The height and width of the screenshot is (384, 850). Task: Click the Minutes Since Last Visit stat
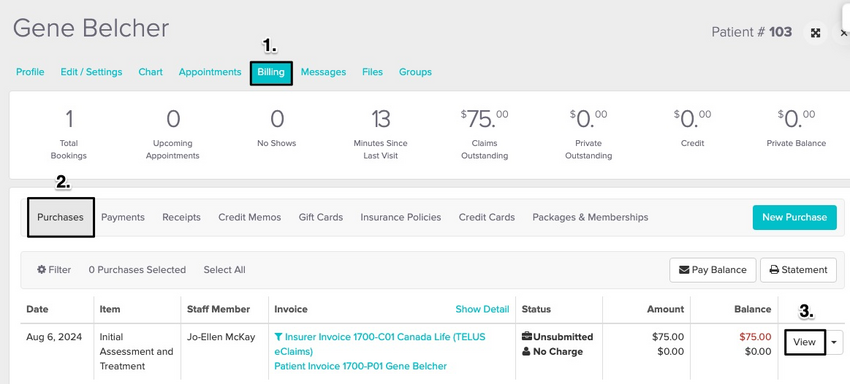click(381, 134)
